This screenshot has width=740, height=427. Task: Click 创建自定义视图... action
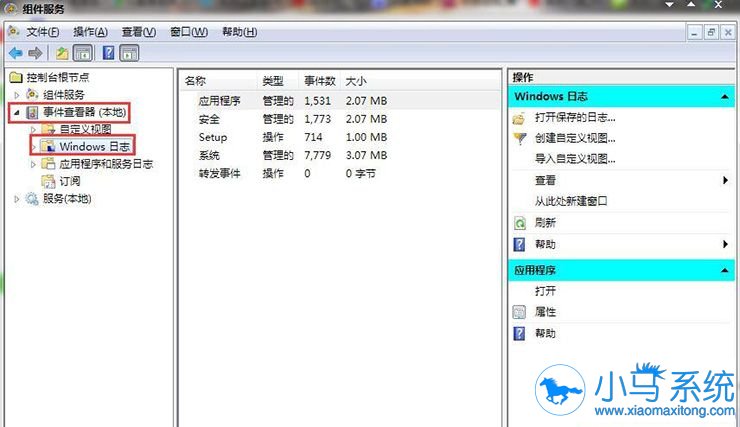(575, 138)
